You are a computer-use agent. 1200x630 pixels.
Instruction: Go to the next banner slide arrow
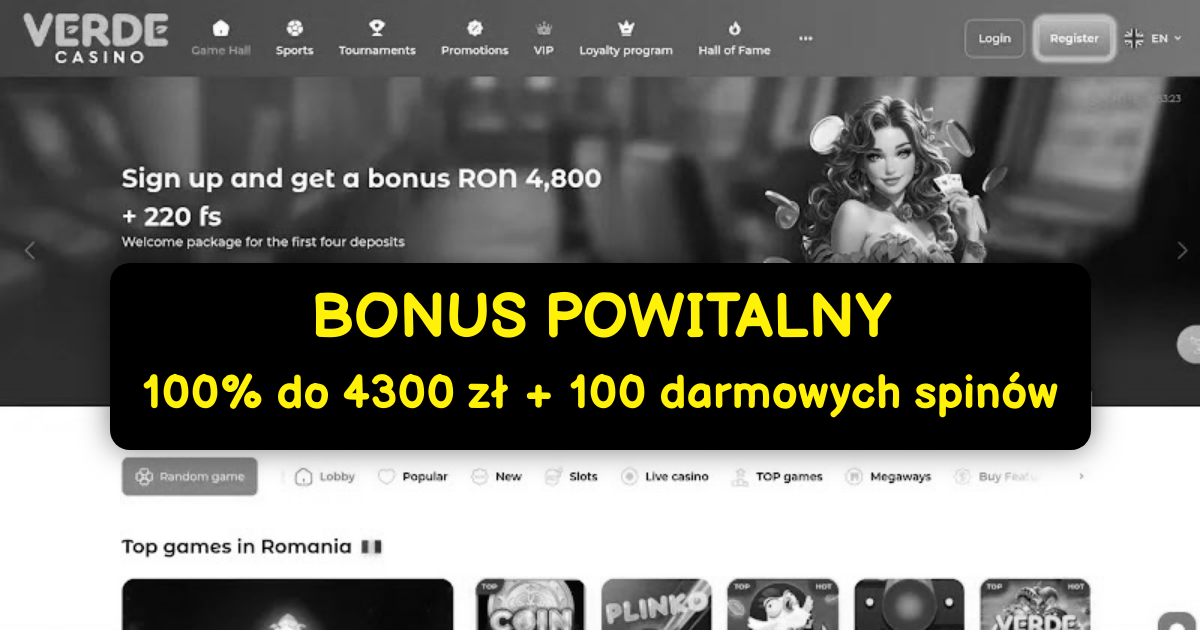(1182, 251)
